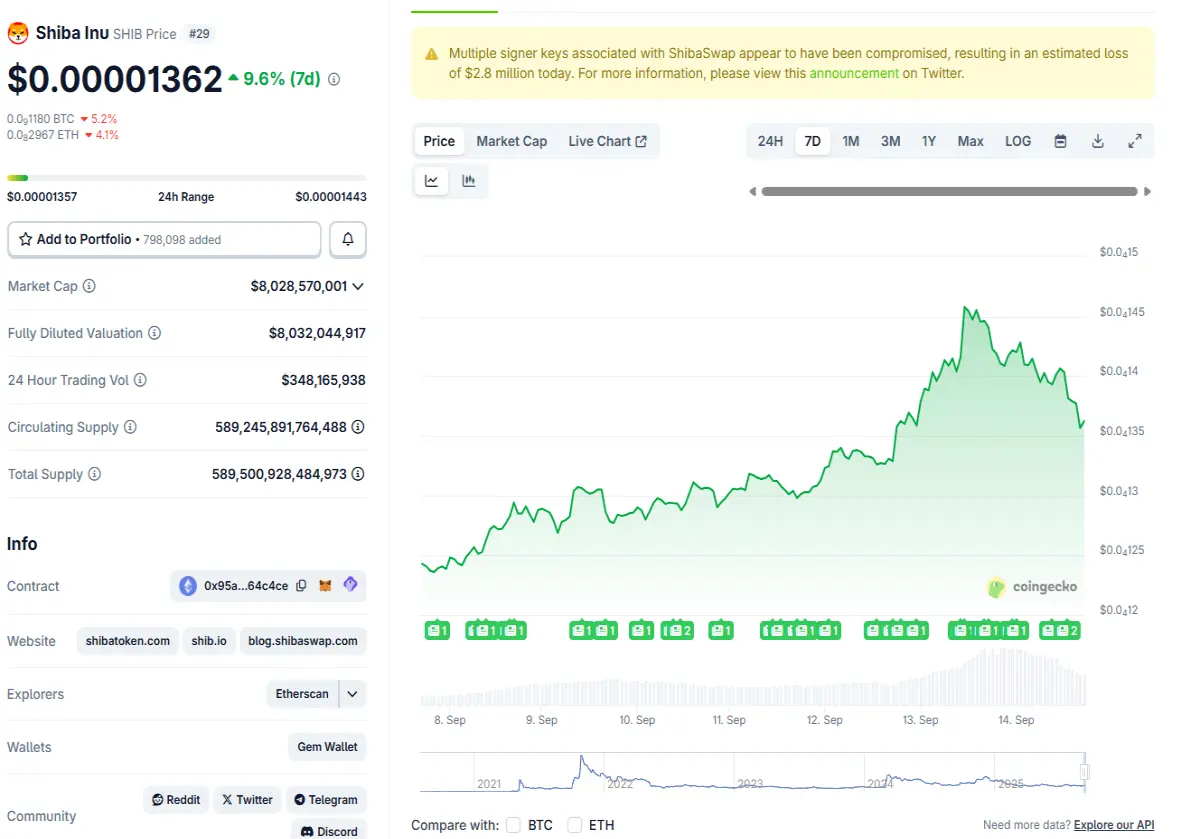Expand the Market Cap value chevron
This screenshot has width=1200, height=839.
358,286
